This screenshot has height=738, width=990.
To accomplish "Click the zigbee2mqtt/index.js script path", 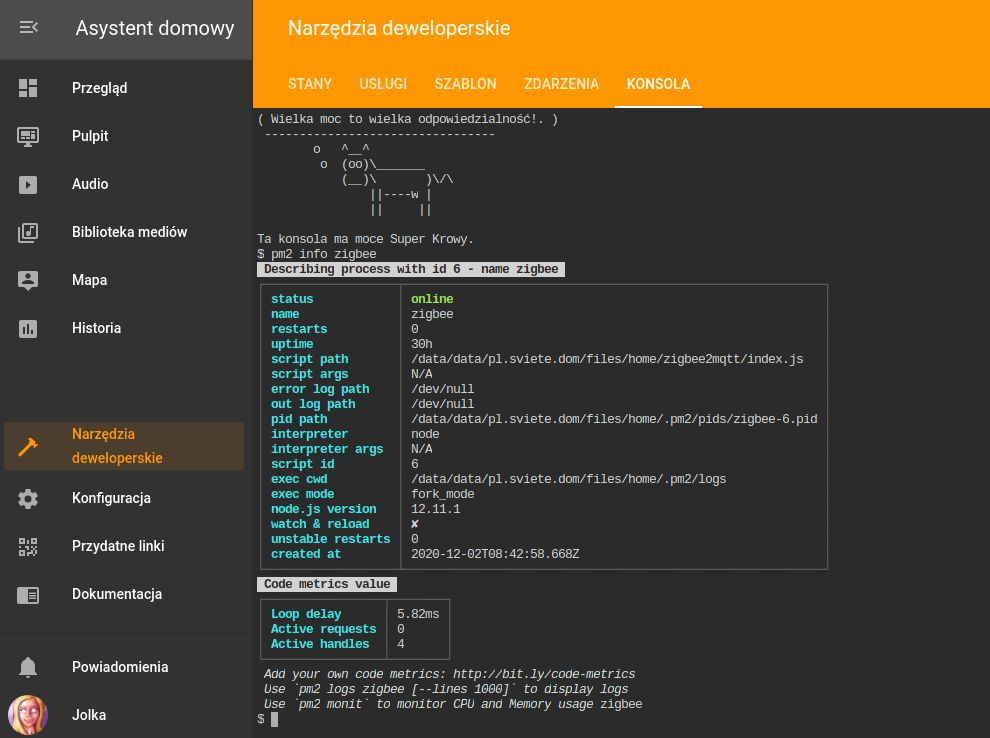I will [607, 359].
